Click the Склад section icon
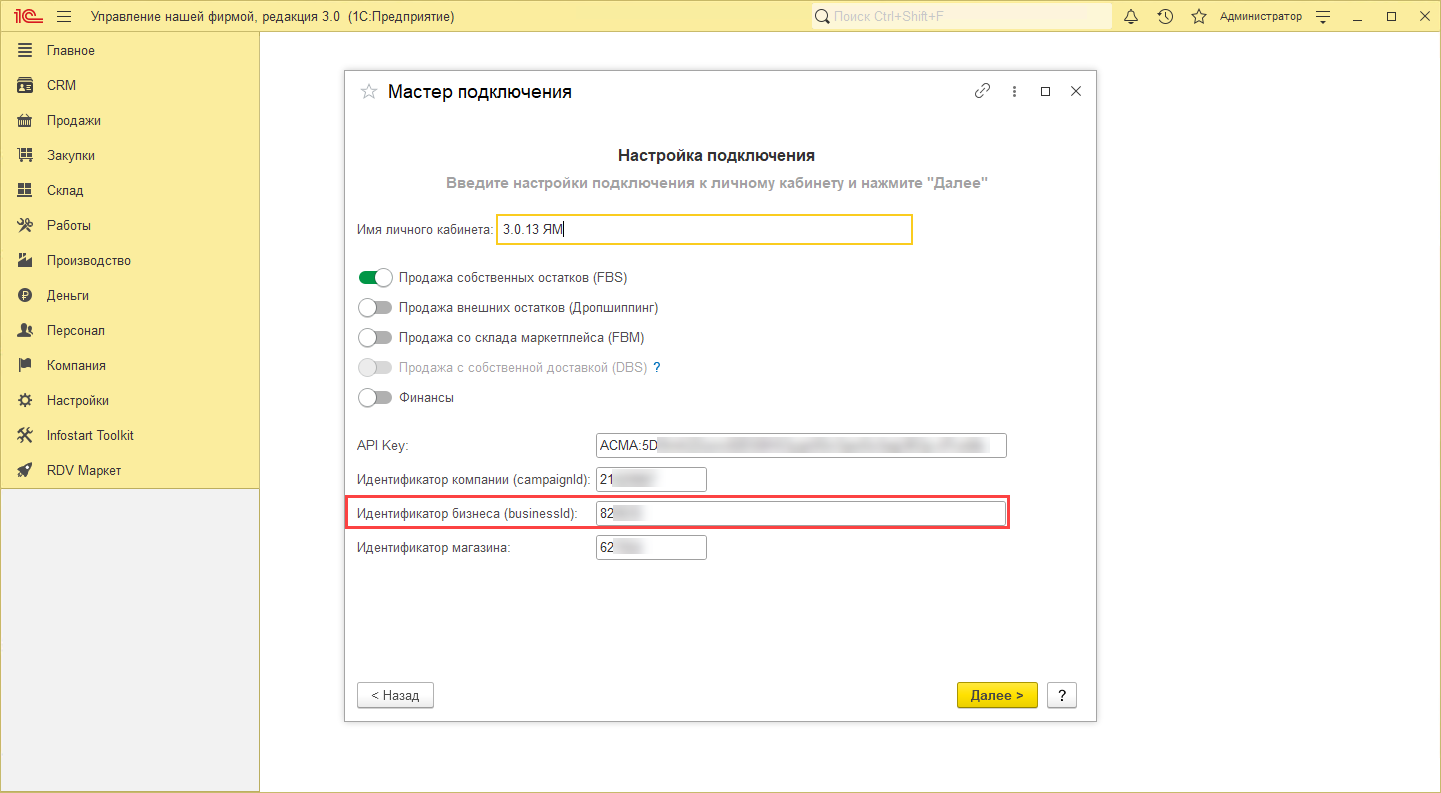Screen dimensions: 1441x793 (26, 190)
